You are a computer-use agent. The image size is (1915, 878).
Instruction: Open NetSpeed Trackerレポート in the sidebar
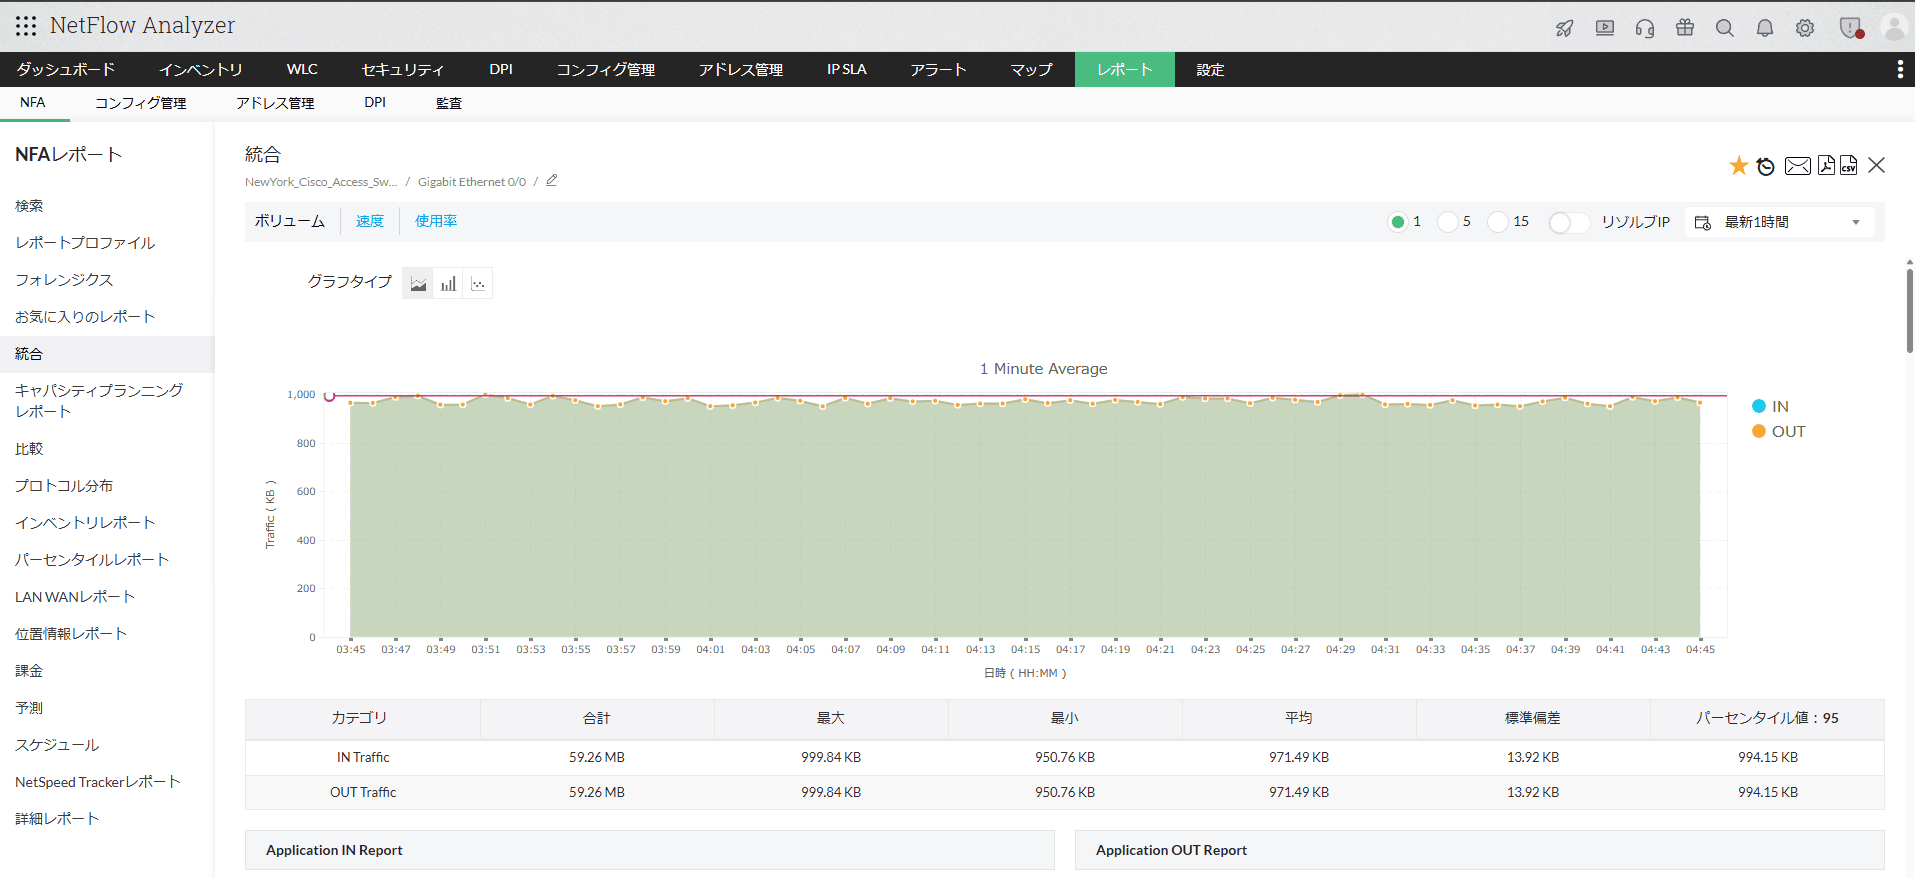98,782
